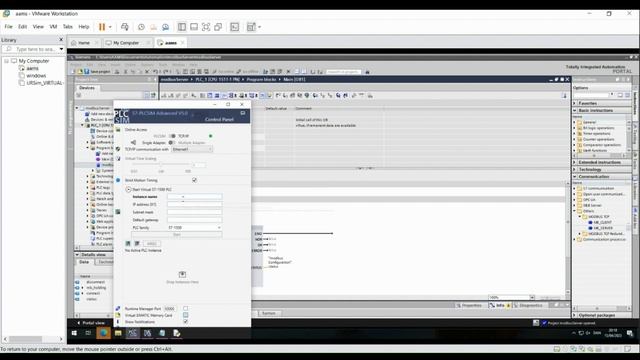The width and height of the screenshot is (640, 360).
Task: Toggle the Strict Motion Timing checkbox
Action: [x=194, y=180]
